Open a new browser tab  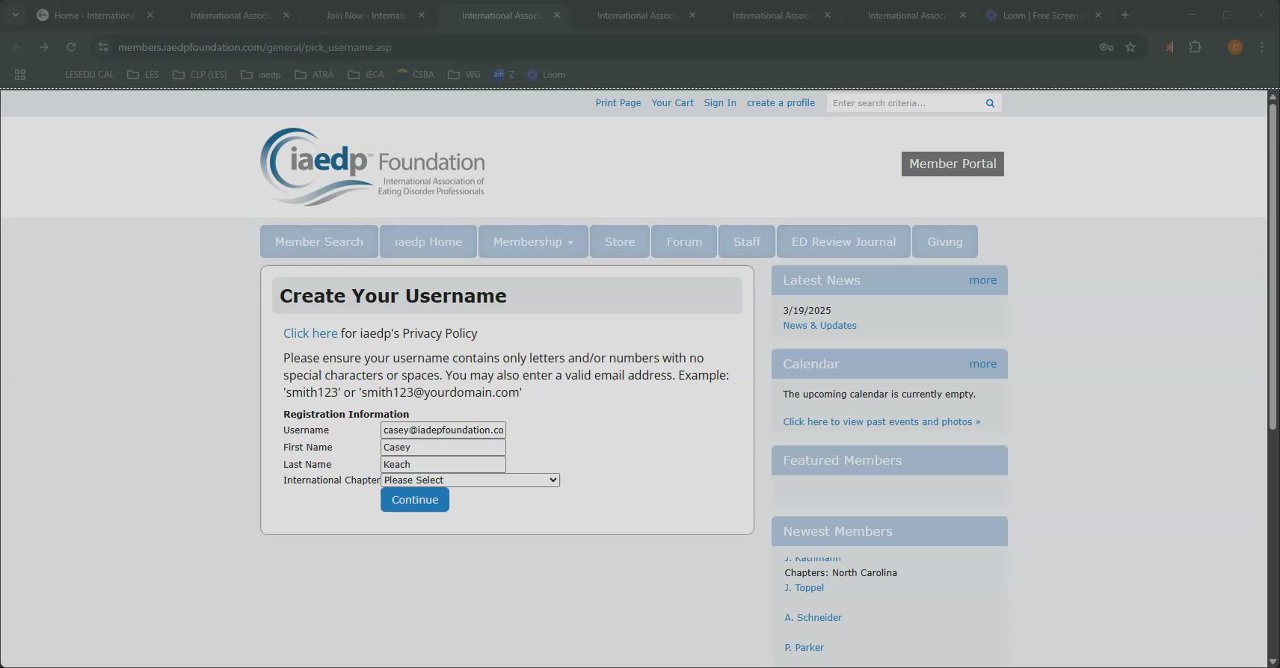1125,15
